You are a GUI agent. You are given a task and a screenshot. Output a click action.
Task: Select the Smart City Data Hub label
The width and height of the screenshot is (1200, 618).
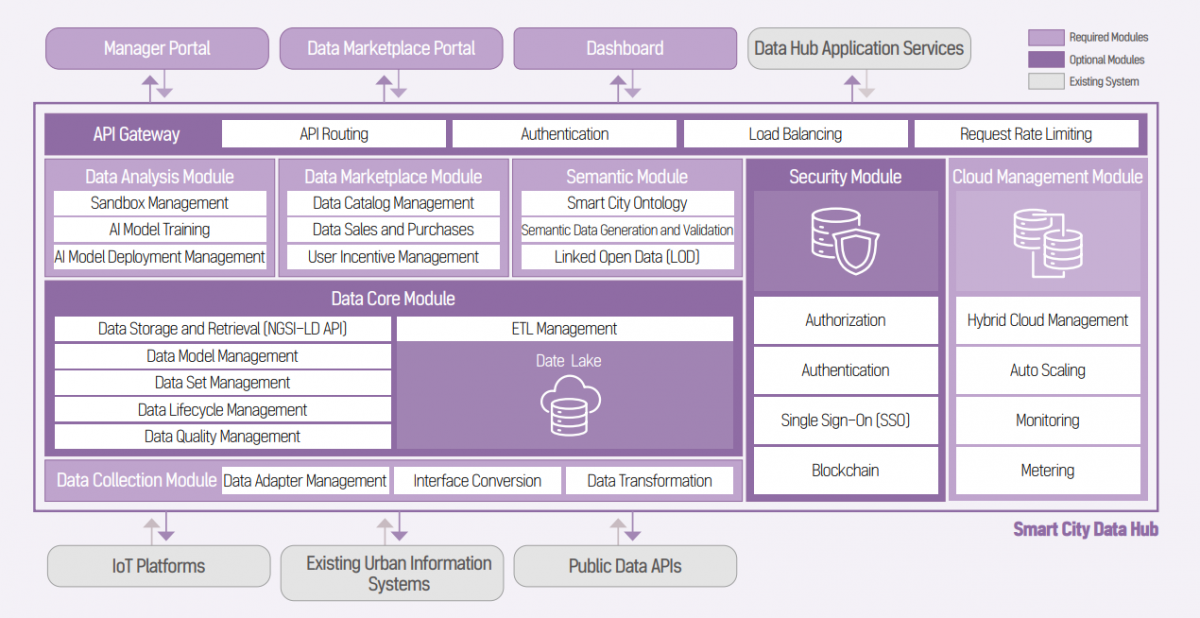[1085, 529]
